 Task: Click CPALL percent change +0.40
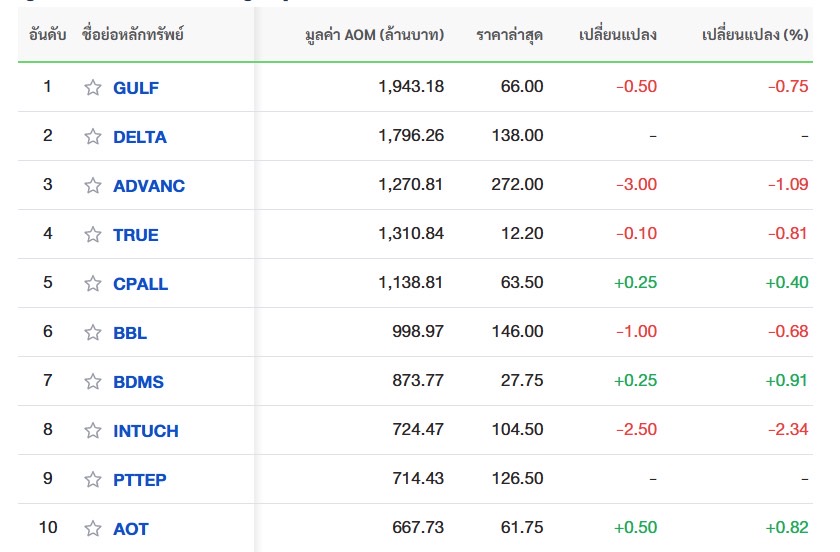[787, 282]
